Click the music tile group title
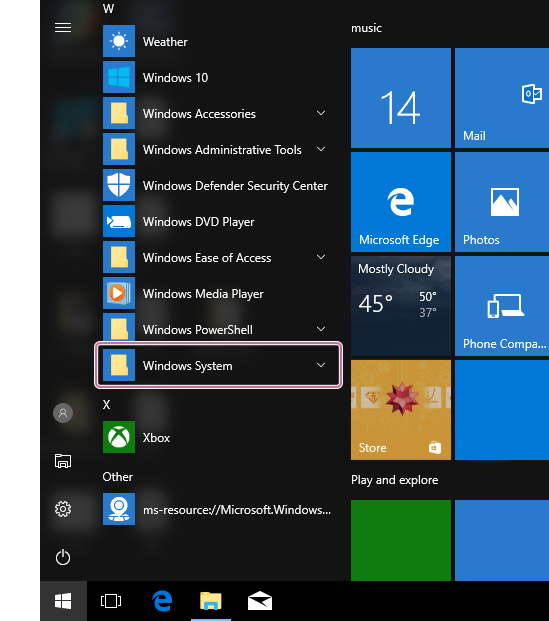 [x=366, y=28]
